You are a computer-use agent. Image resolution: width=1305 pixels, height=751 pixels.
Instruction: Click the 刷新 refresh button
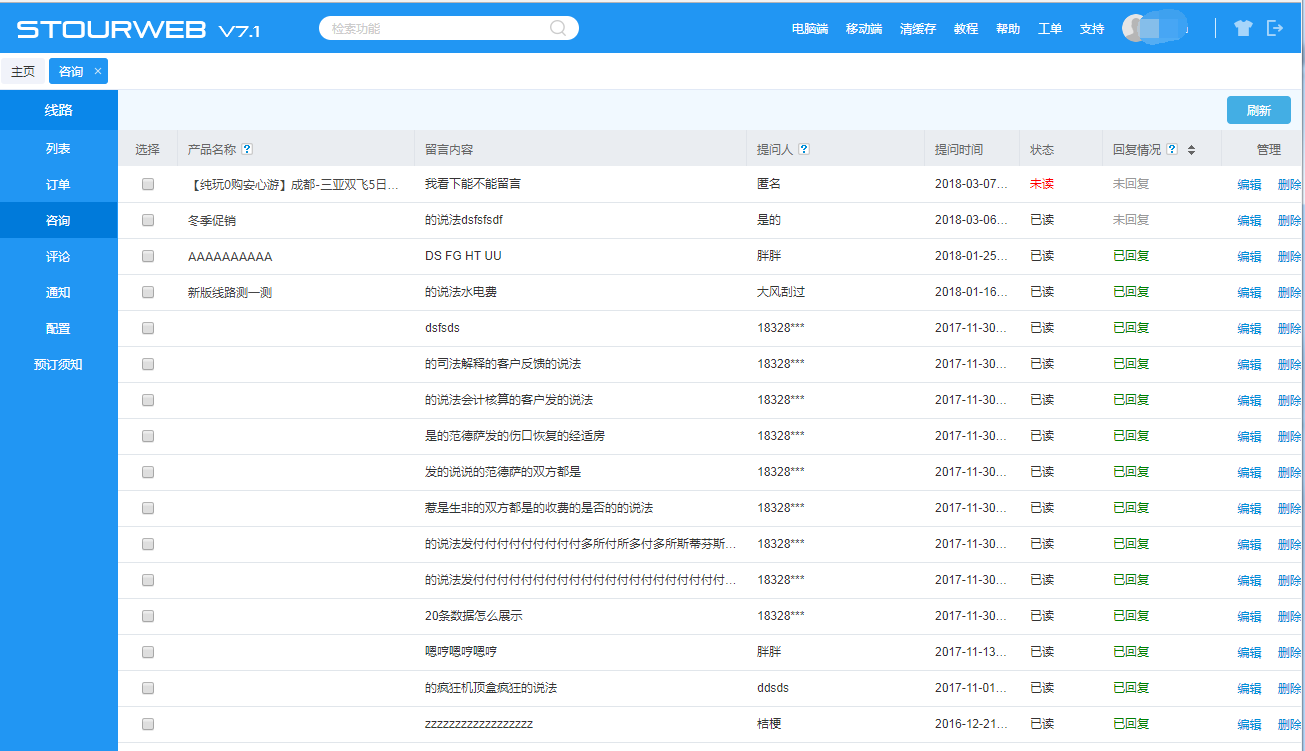1258,110
